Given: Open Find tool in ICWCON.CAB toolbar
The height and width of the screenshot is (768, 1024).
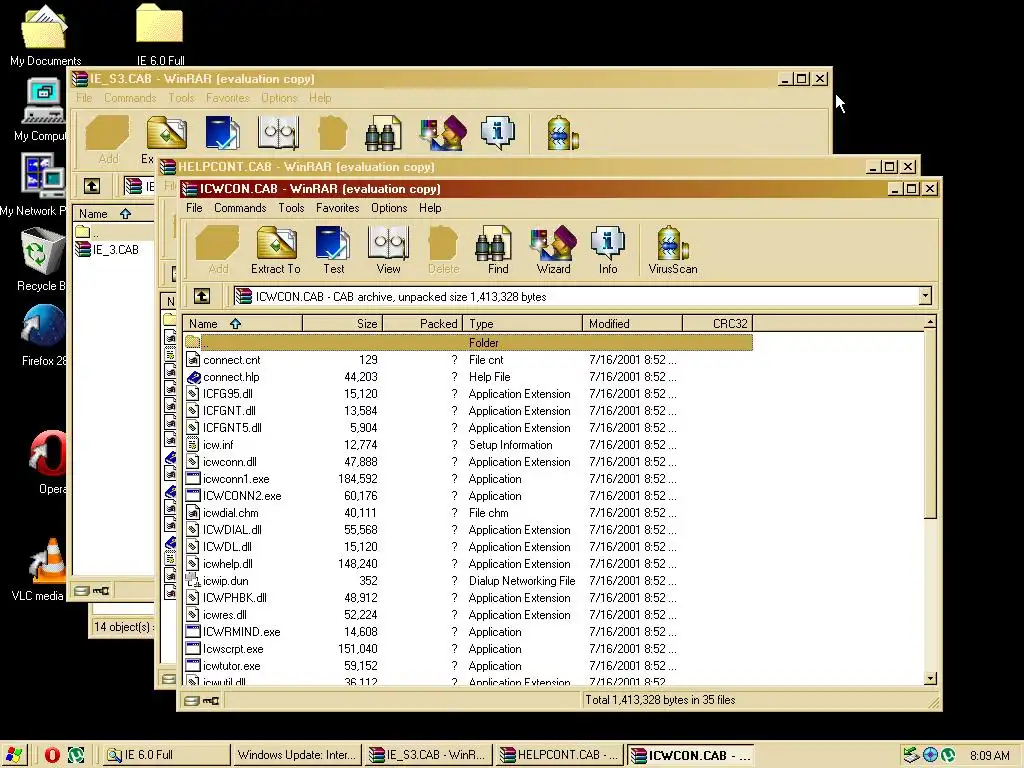Looking at the screenshot, I should click(x=498, y=249).
